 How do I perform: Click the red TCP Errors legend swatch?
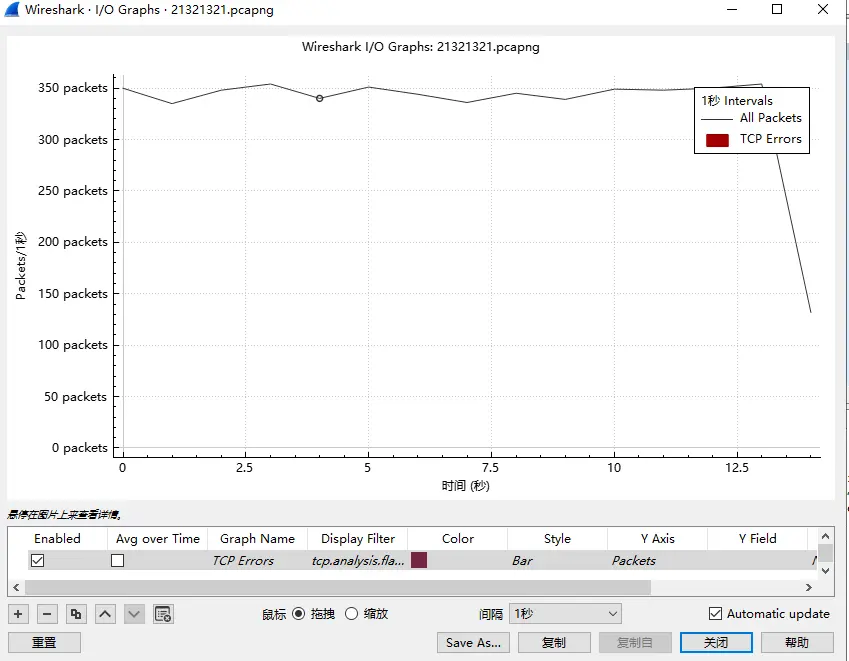(717, 140)
